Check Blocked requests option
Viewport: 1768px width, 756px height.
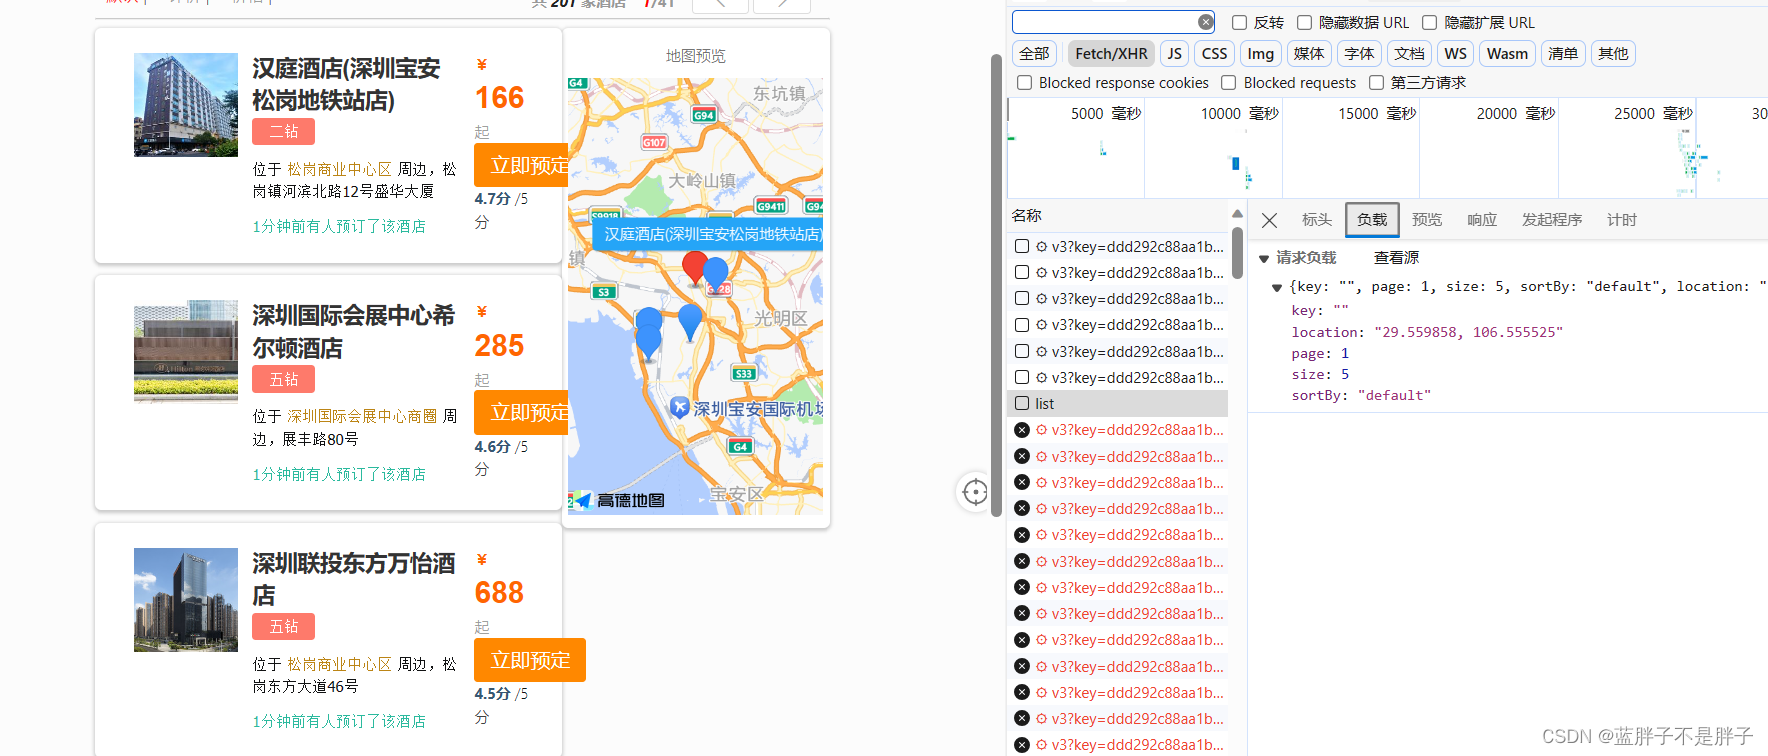1229,82
